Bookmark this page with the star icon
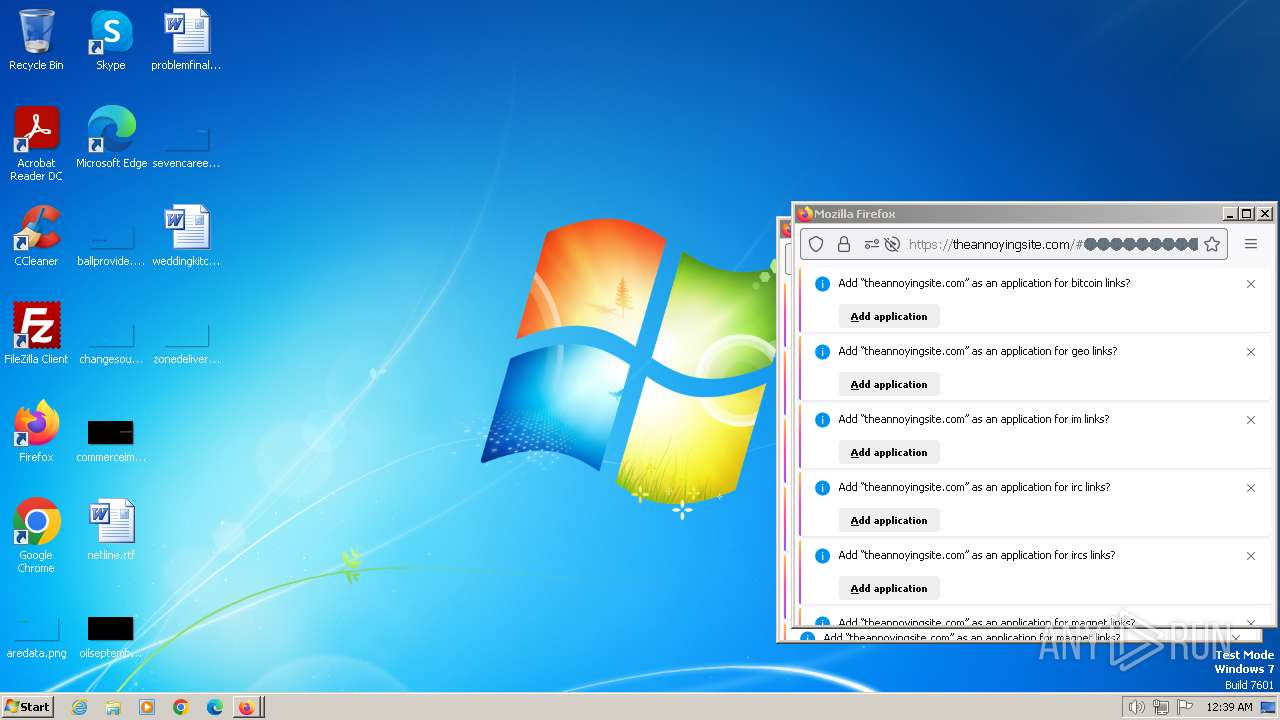This screenshot has height=720, width=1280. pos(1212,244)
